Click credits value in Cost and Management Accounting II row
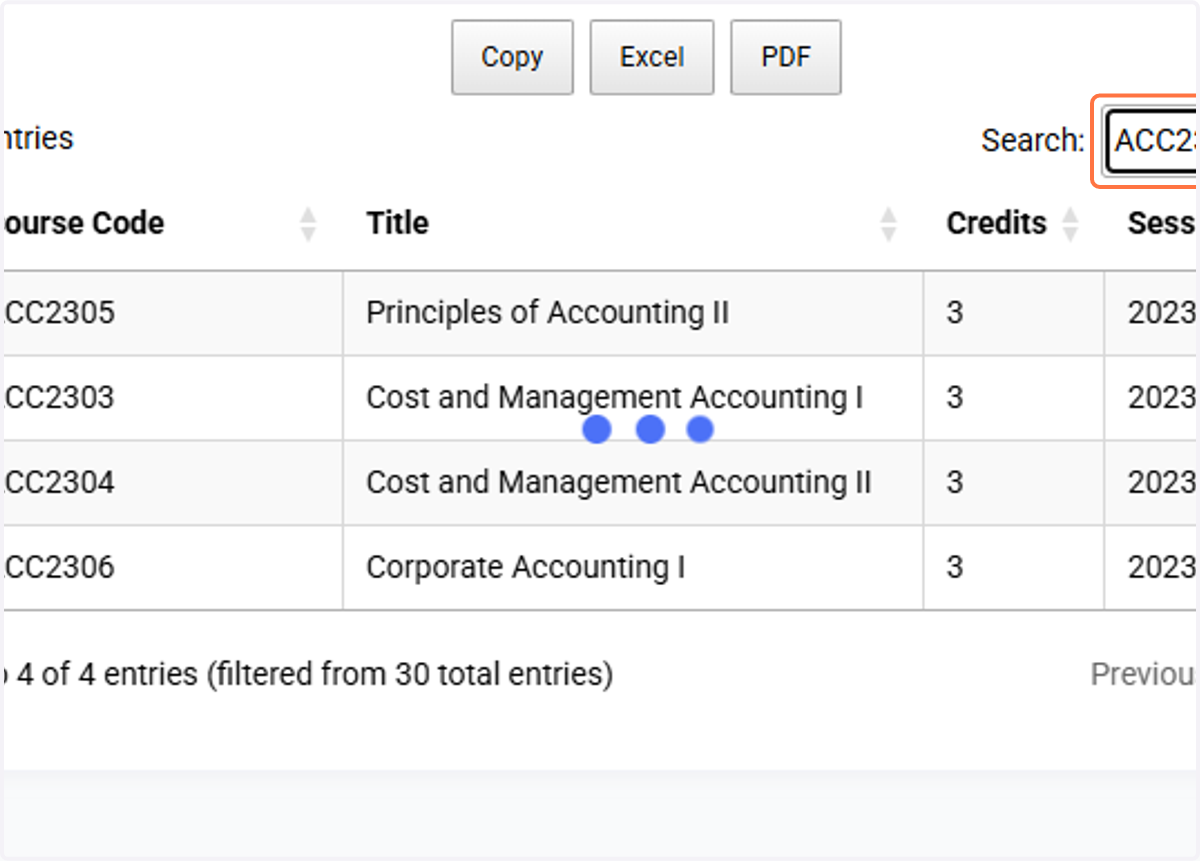 (x=955, y=483)
